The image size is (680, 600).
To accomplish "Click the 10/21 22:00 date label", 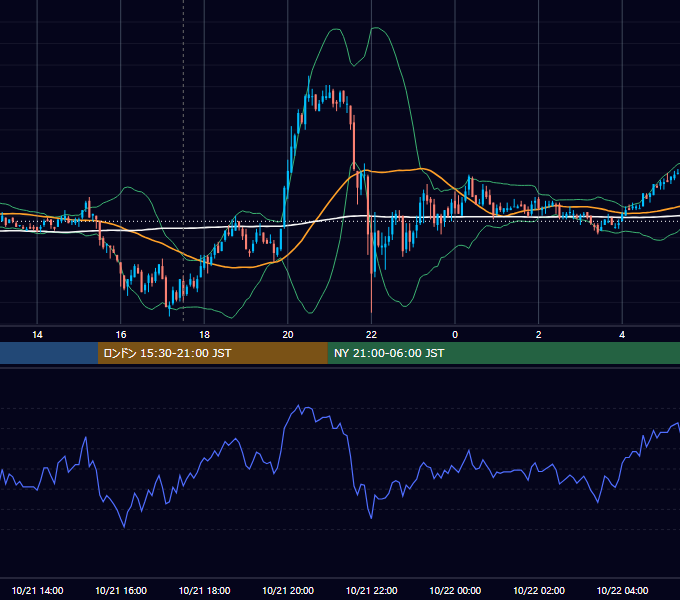I will 371,590.
